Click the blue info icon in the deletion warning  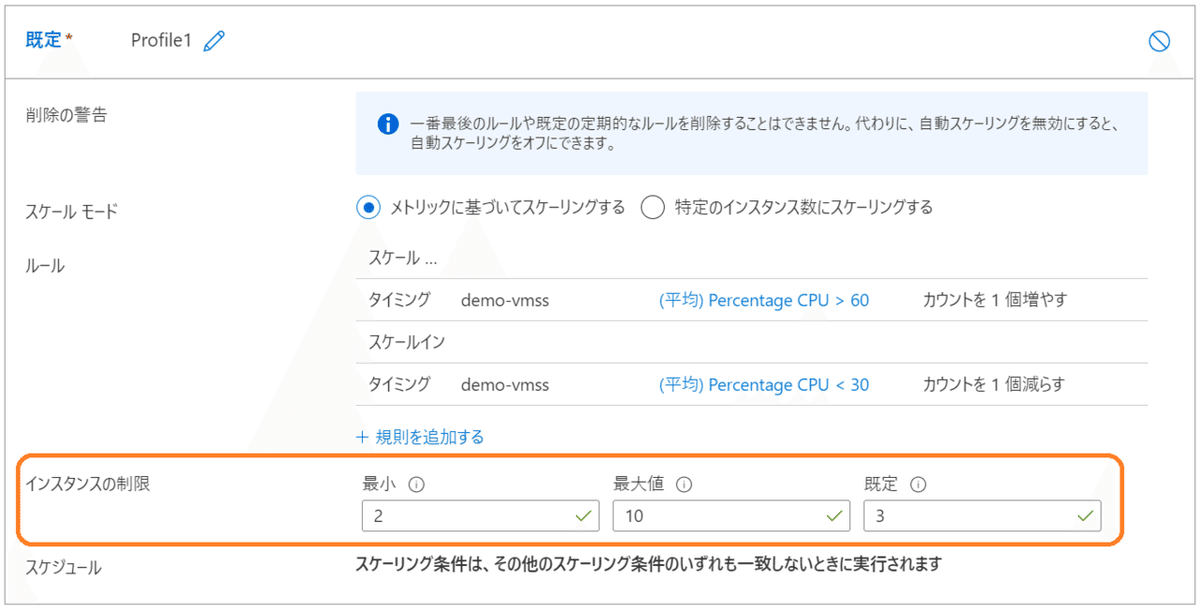(388, 125)
